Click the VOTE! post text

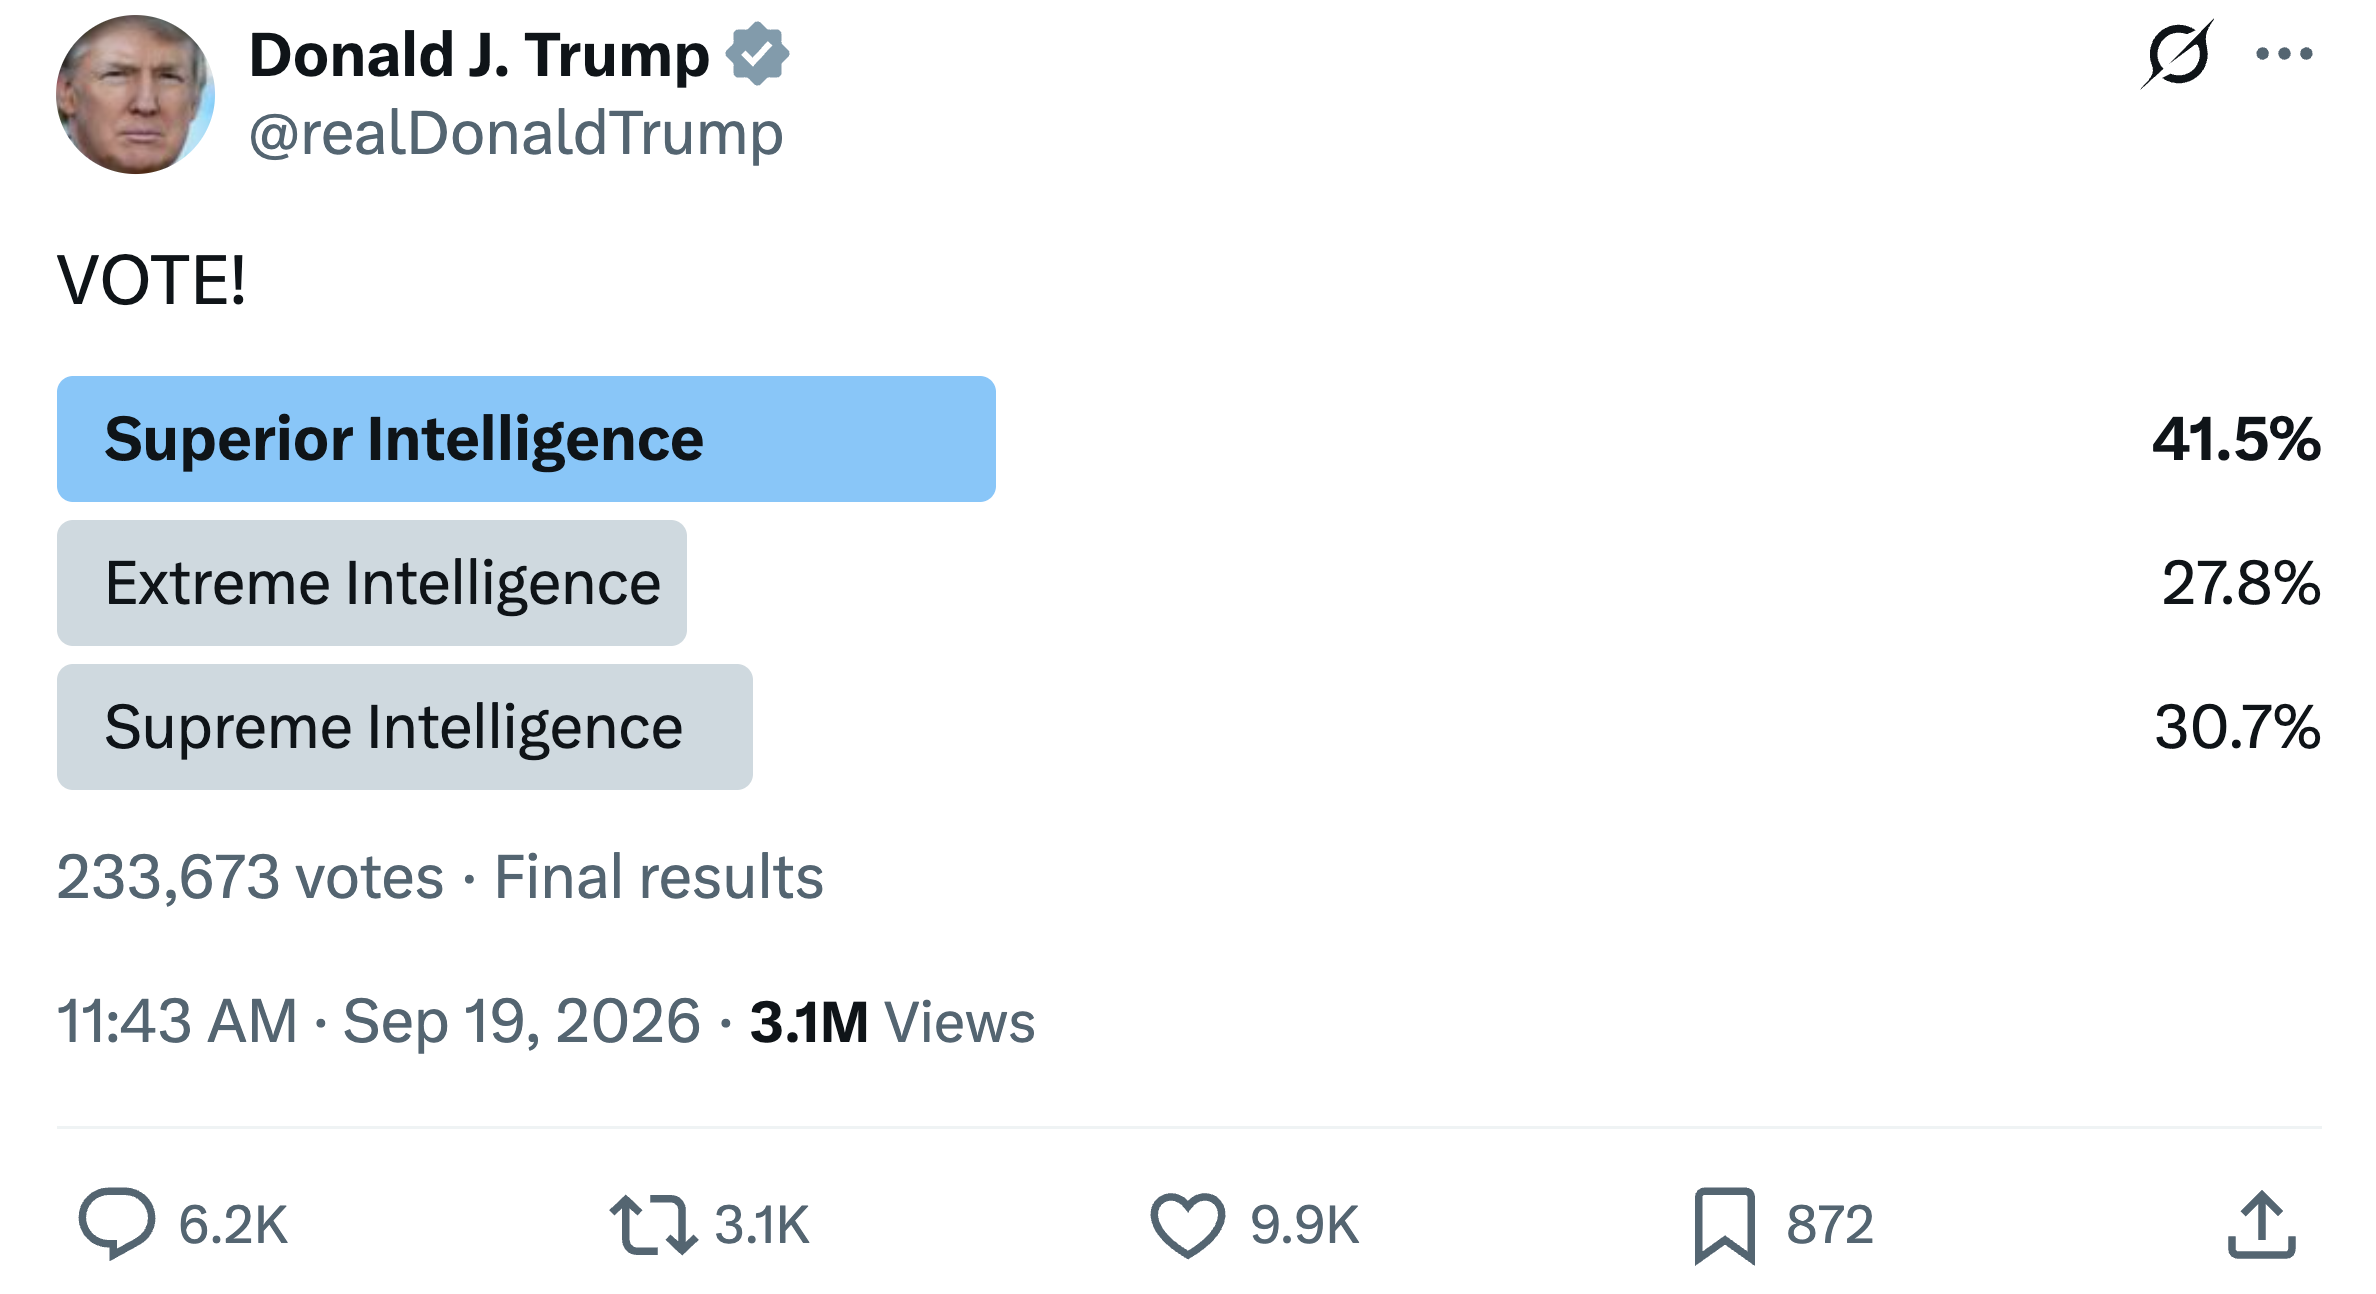point(151,280)
